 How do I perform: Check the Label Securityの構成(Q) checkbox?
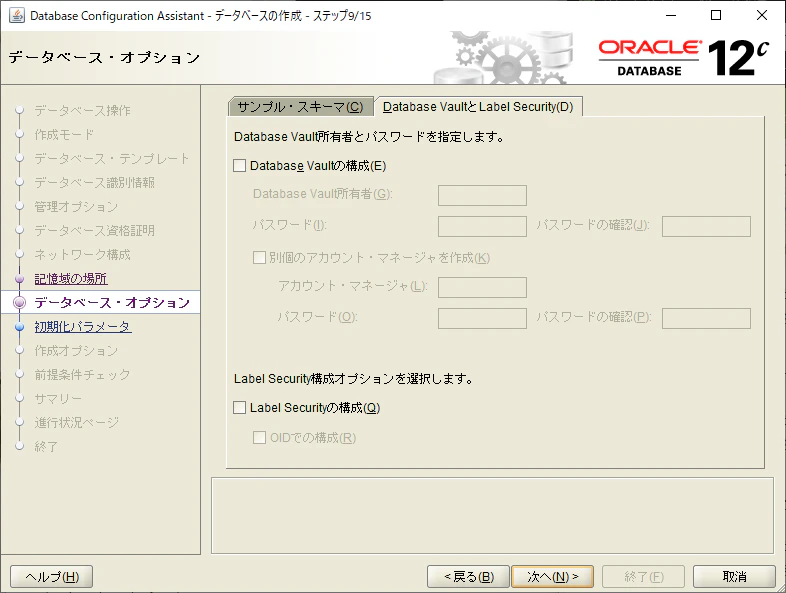point(240,408)
